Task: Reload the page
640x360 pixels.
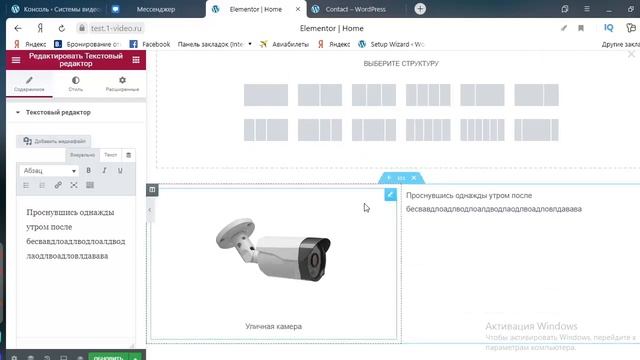Action: 61,28
